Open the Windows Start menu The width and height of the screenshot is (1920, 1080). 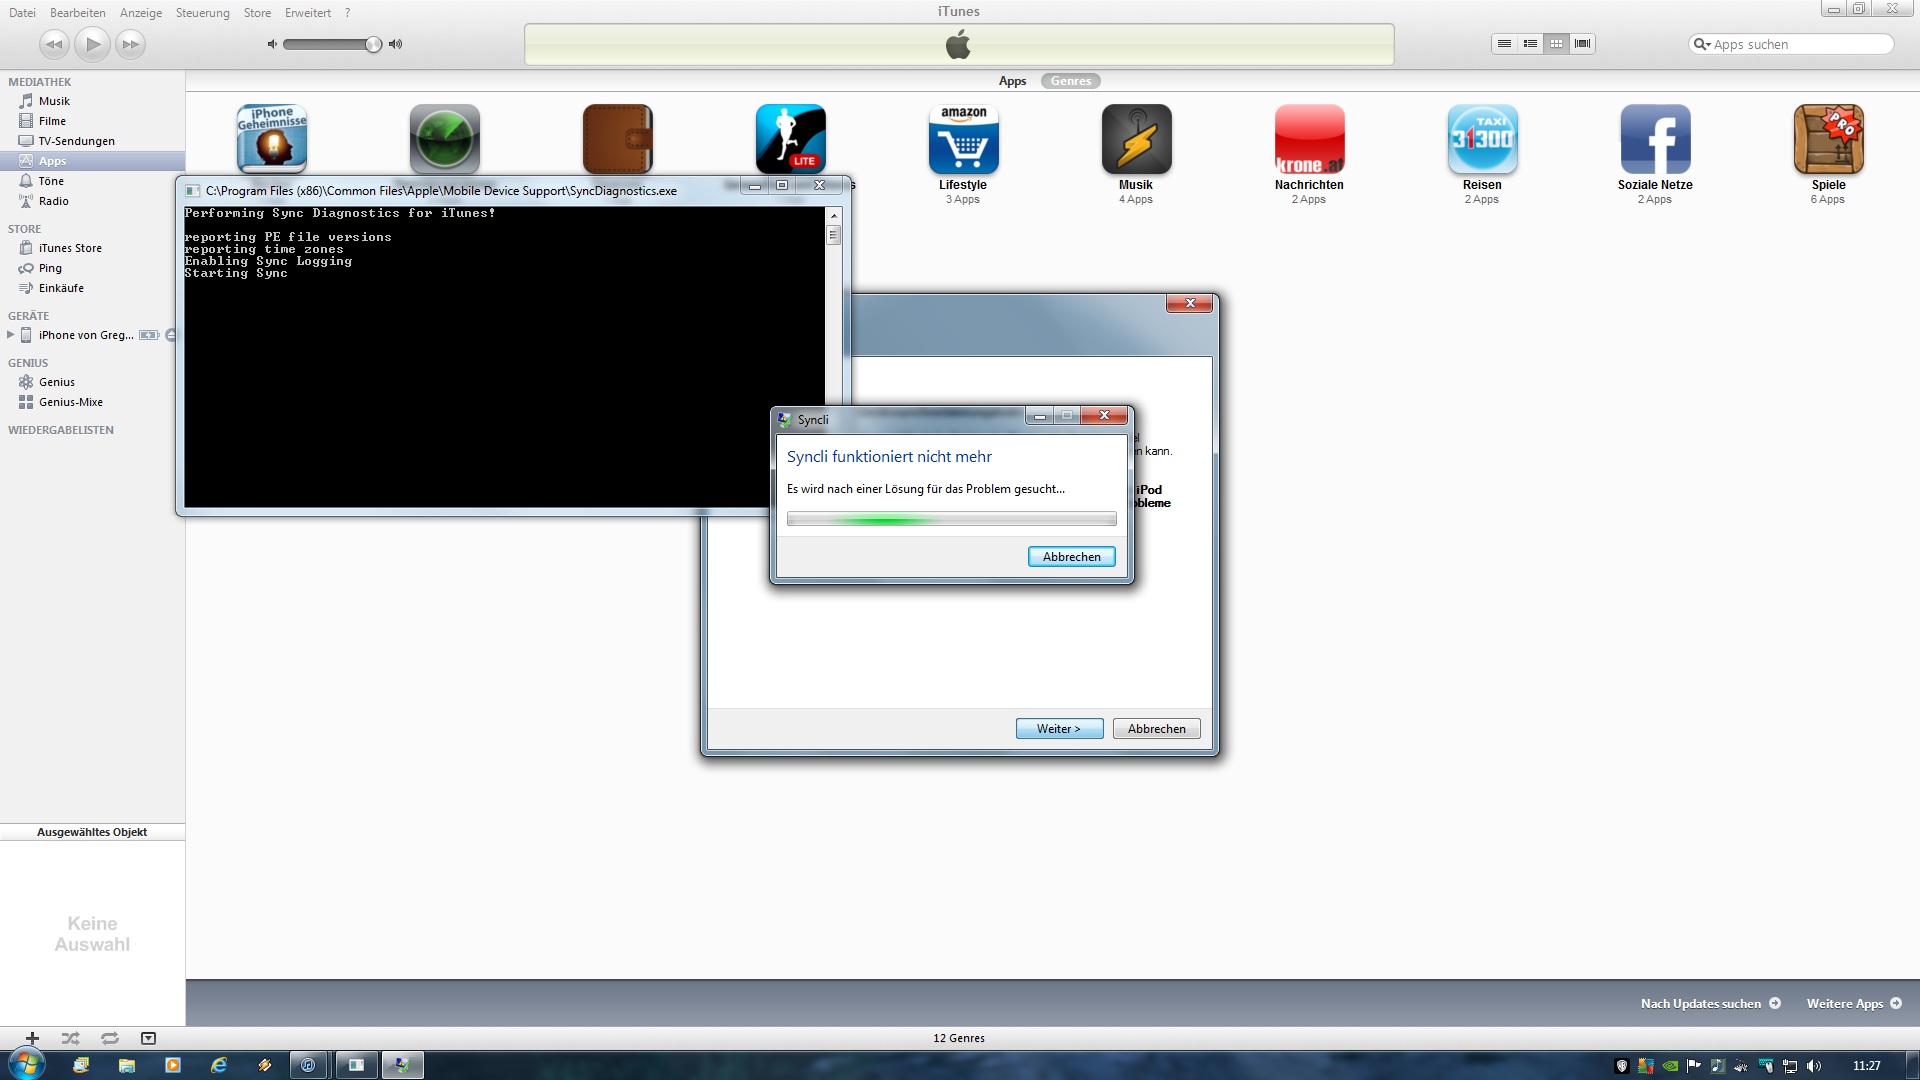pos(26,1064)
